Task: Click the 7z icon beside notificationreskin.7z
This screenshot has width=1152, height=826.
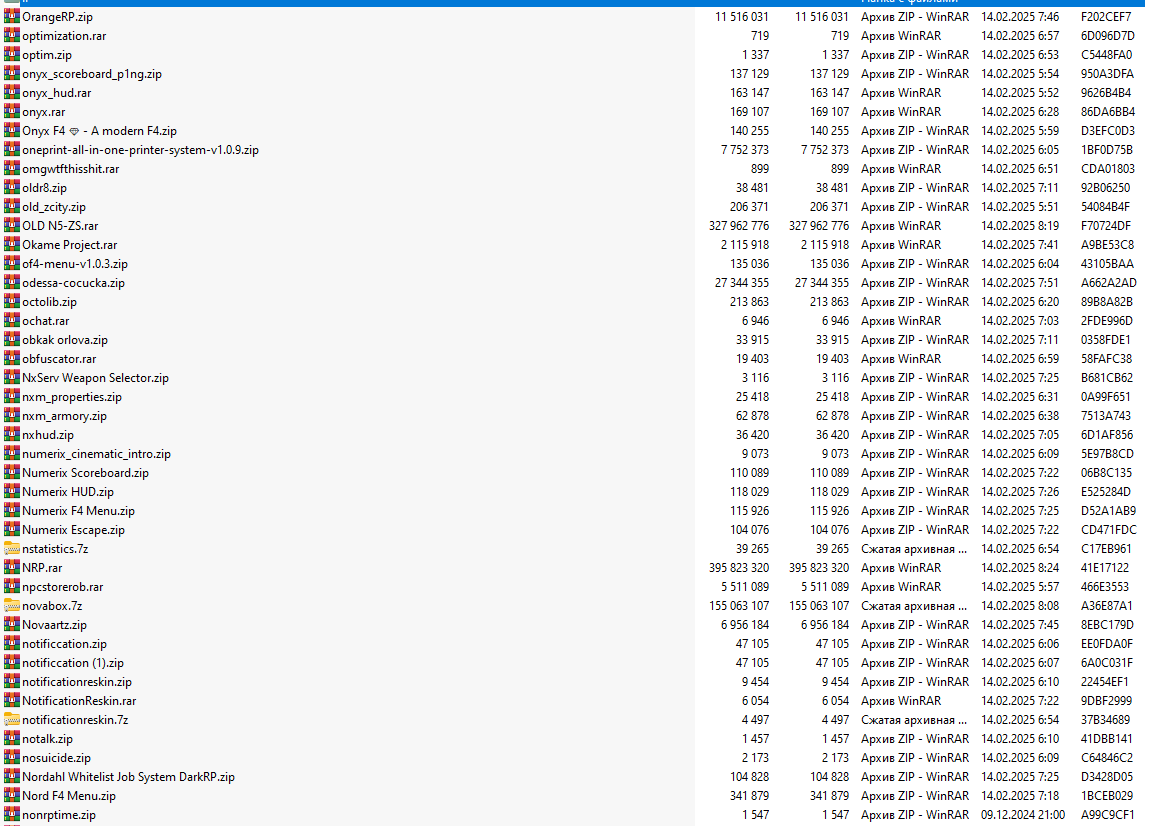Action: click(x=12, y=720)
